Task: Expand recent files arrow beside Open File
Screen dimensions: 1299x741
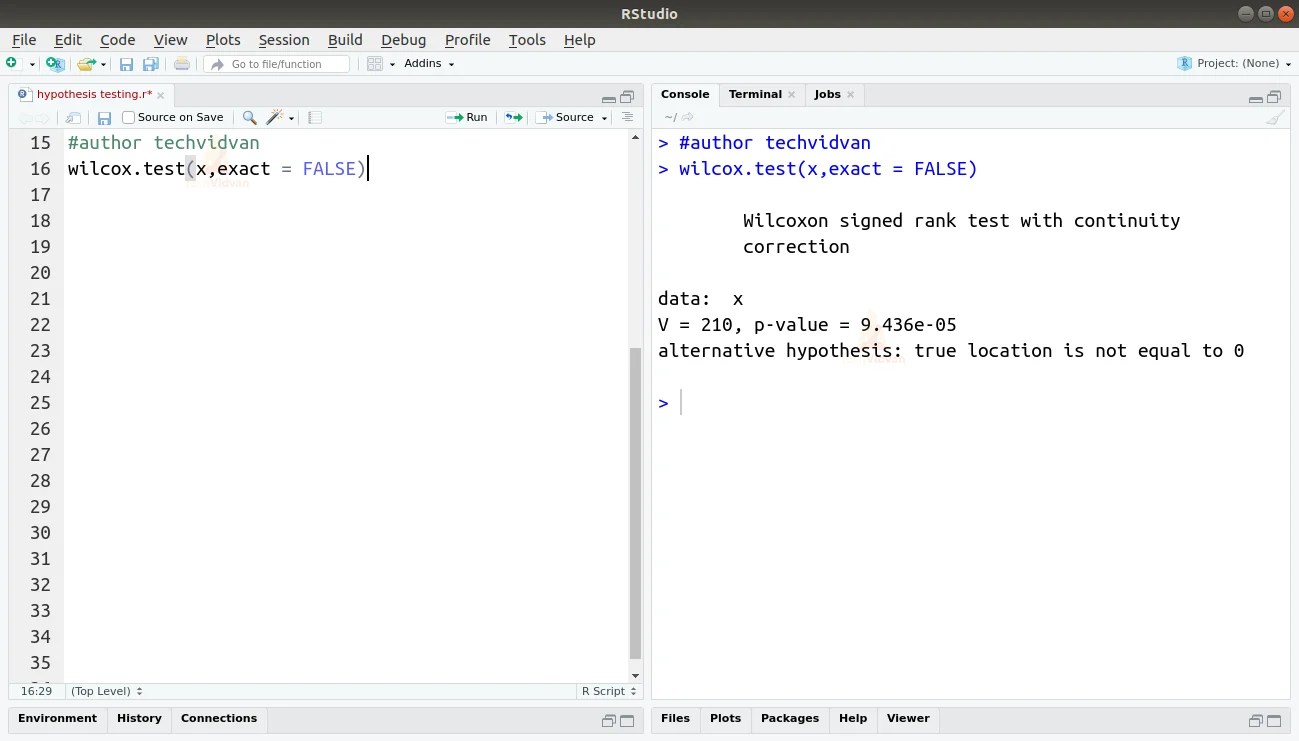Action: pos(103,65)
